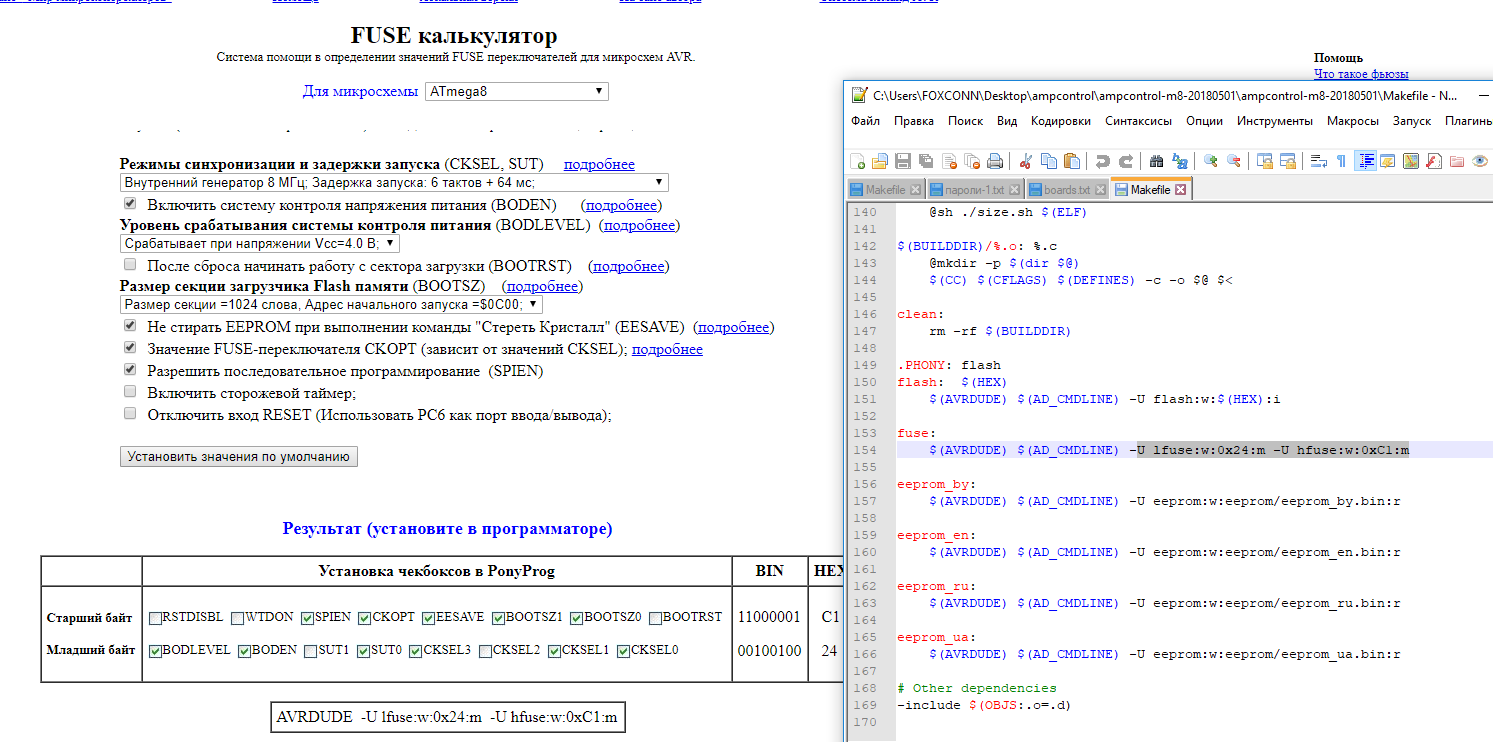Open 'подробнее' link next to CKSEL, SUT heading
1493x742 pixels.
point(599,164)
